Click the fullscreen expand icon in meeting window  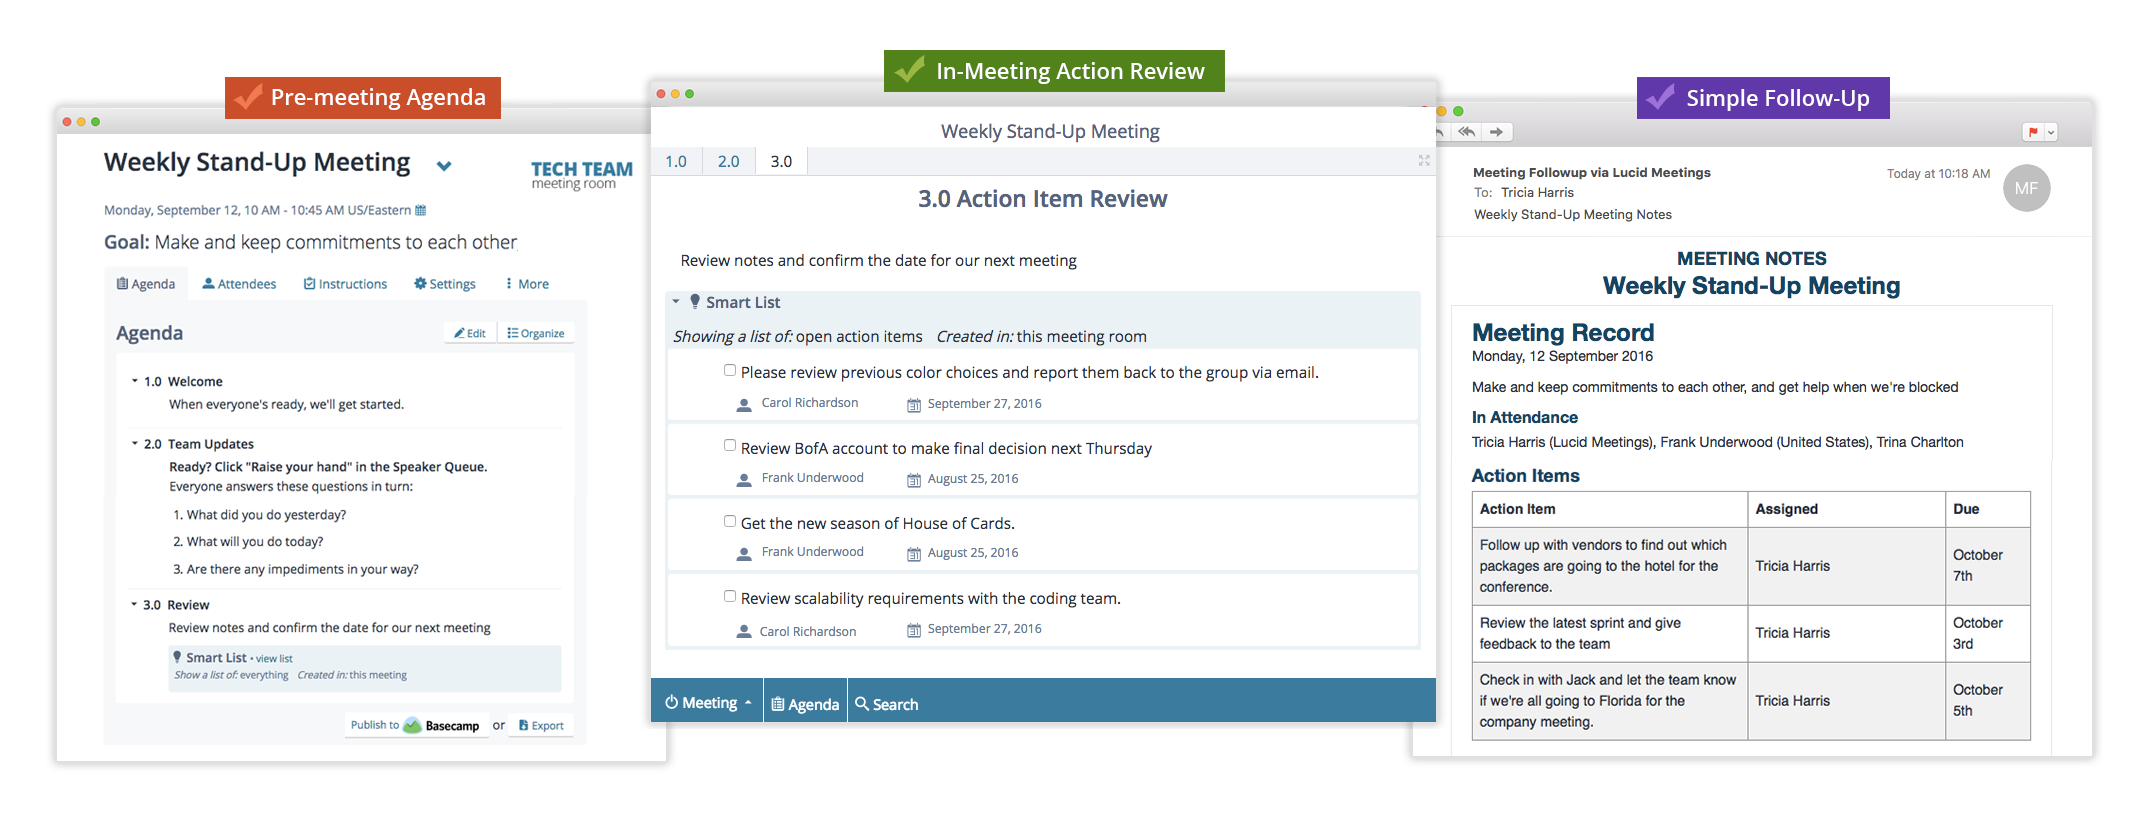(1424, 160)
